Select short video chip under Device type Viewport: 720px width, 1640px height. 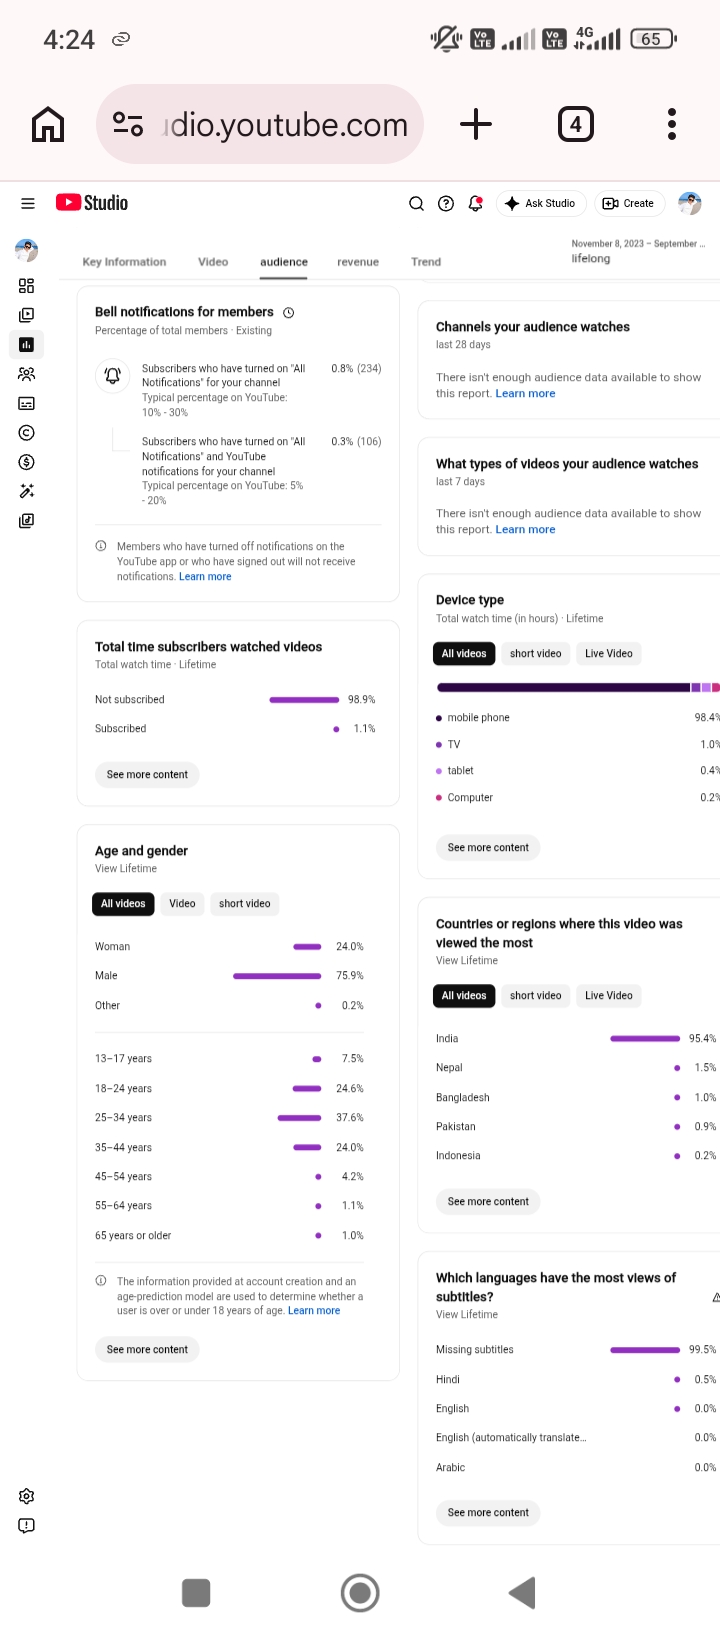coord(536,654)
